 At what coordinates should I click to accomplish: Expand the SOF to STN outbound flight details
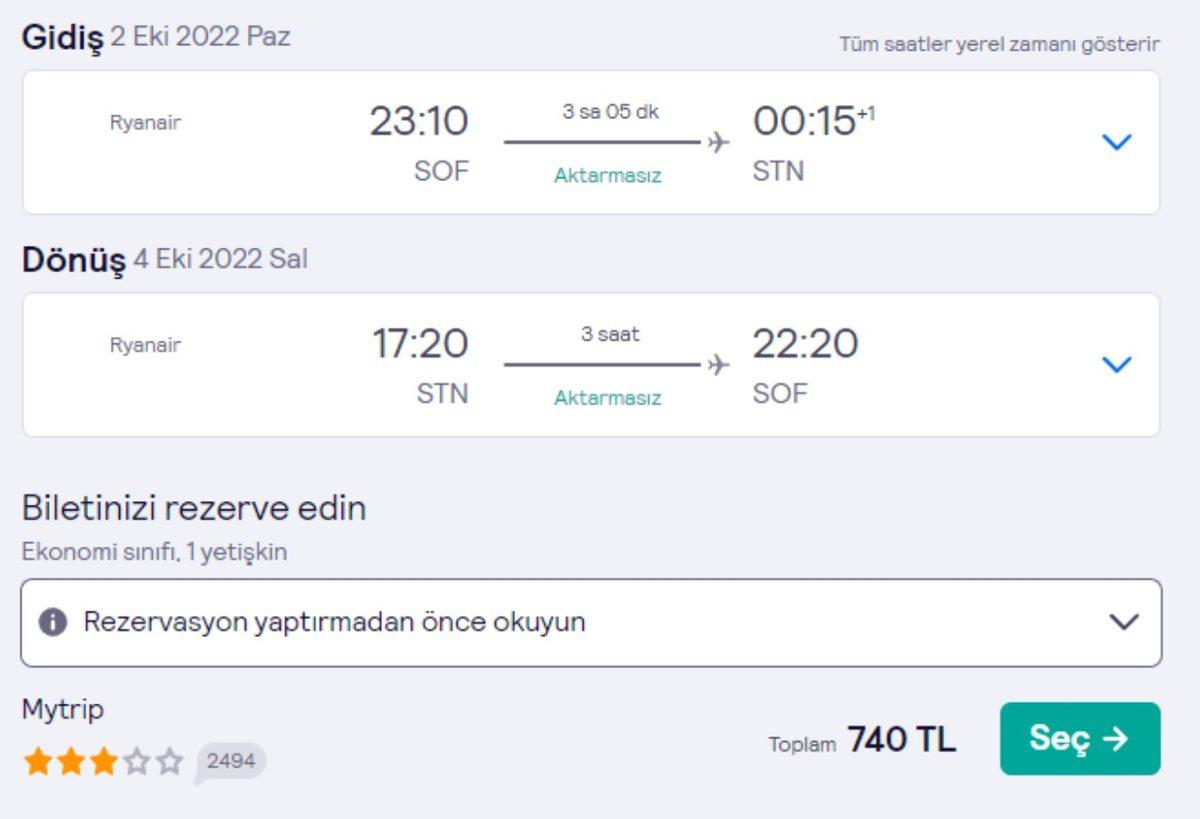pyautogui.click(x=1116, y=143)
